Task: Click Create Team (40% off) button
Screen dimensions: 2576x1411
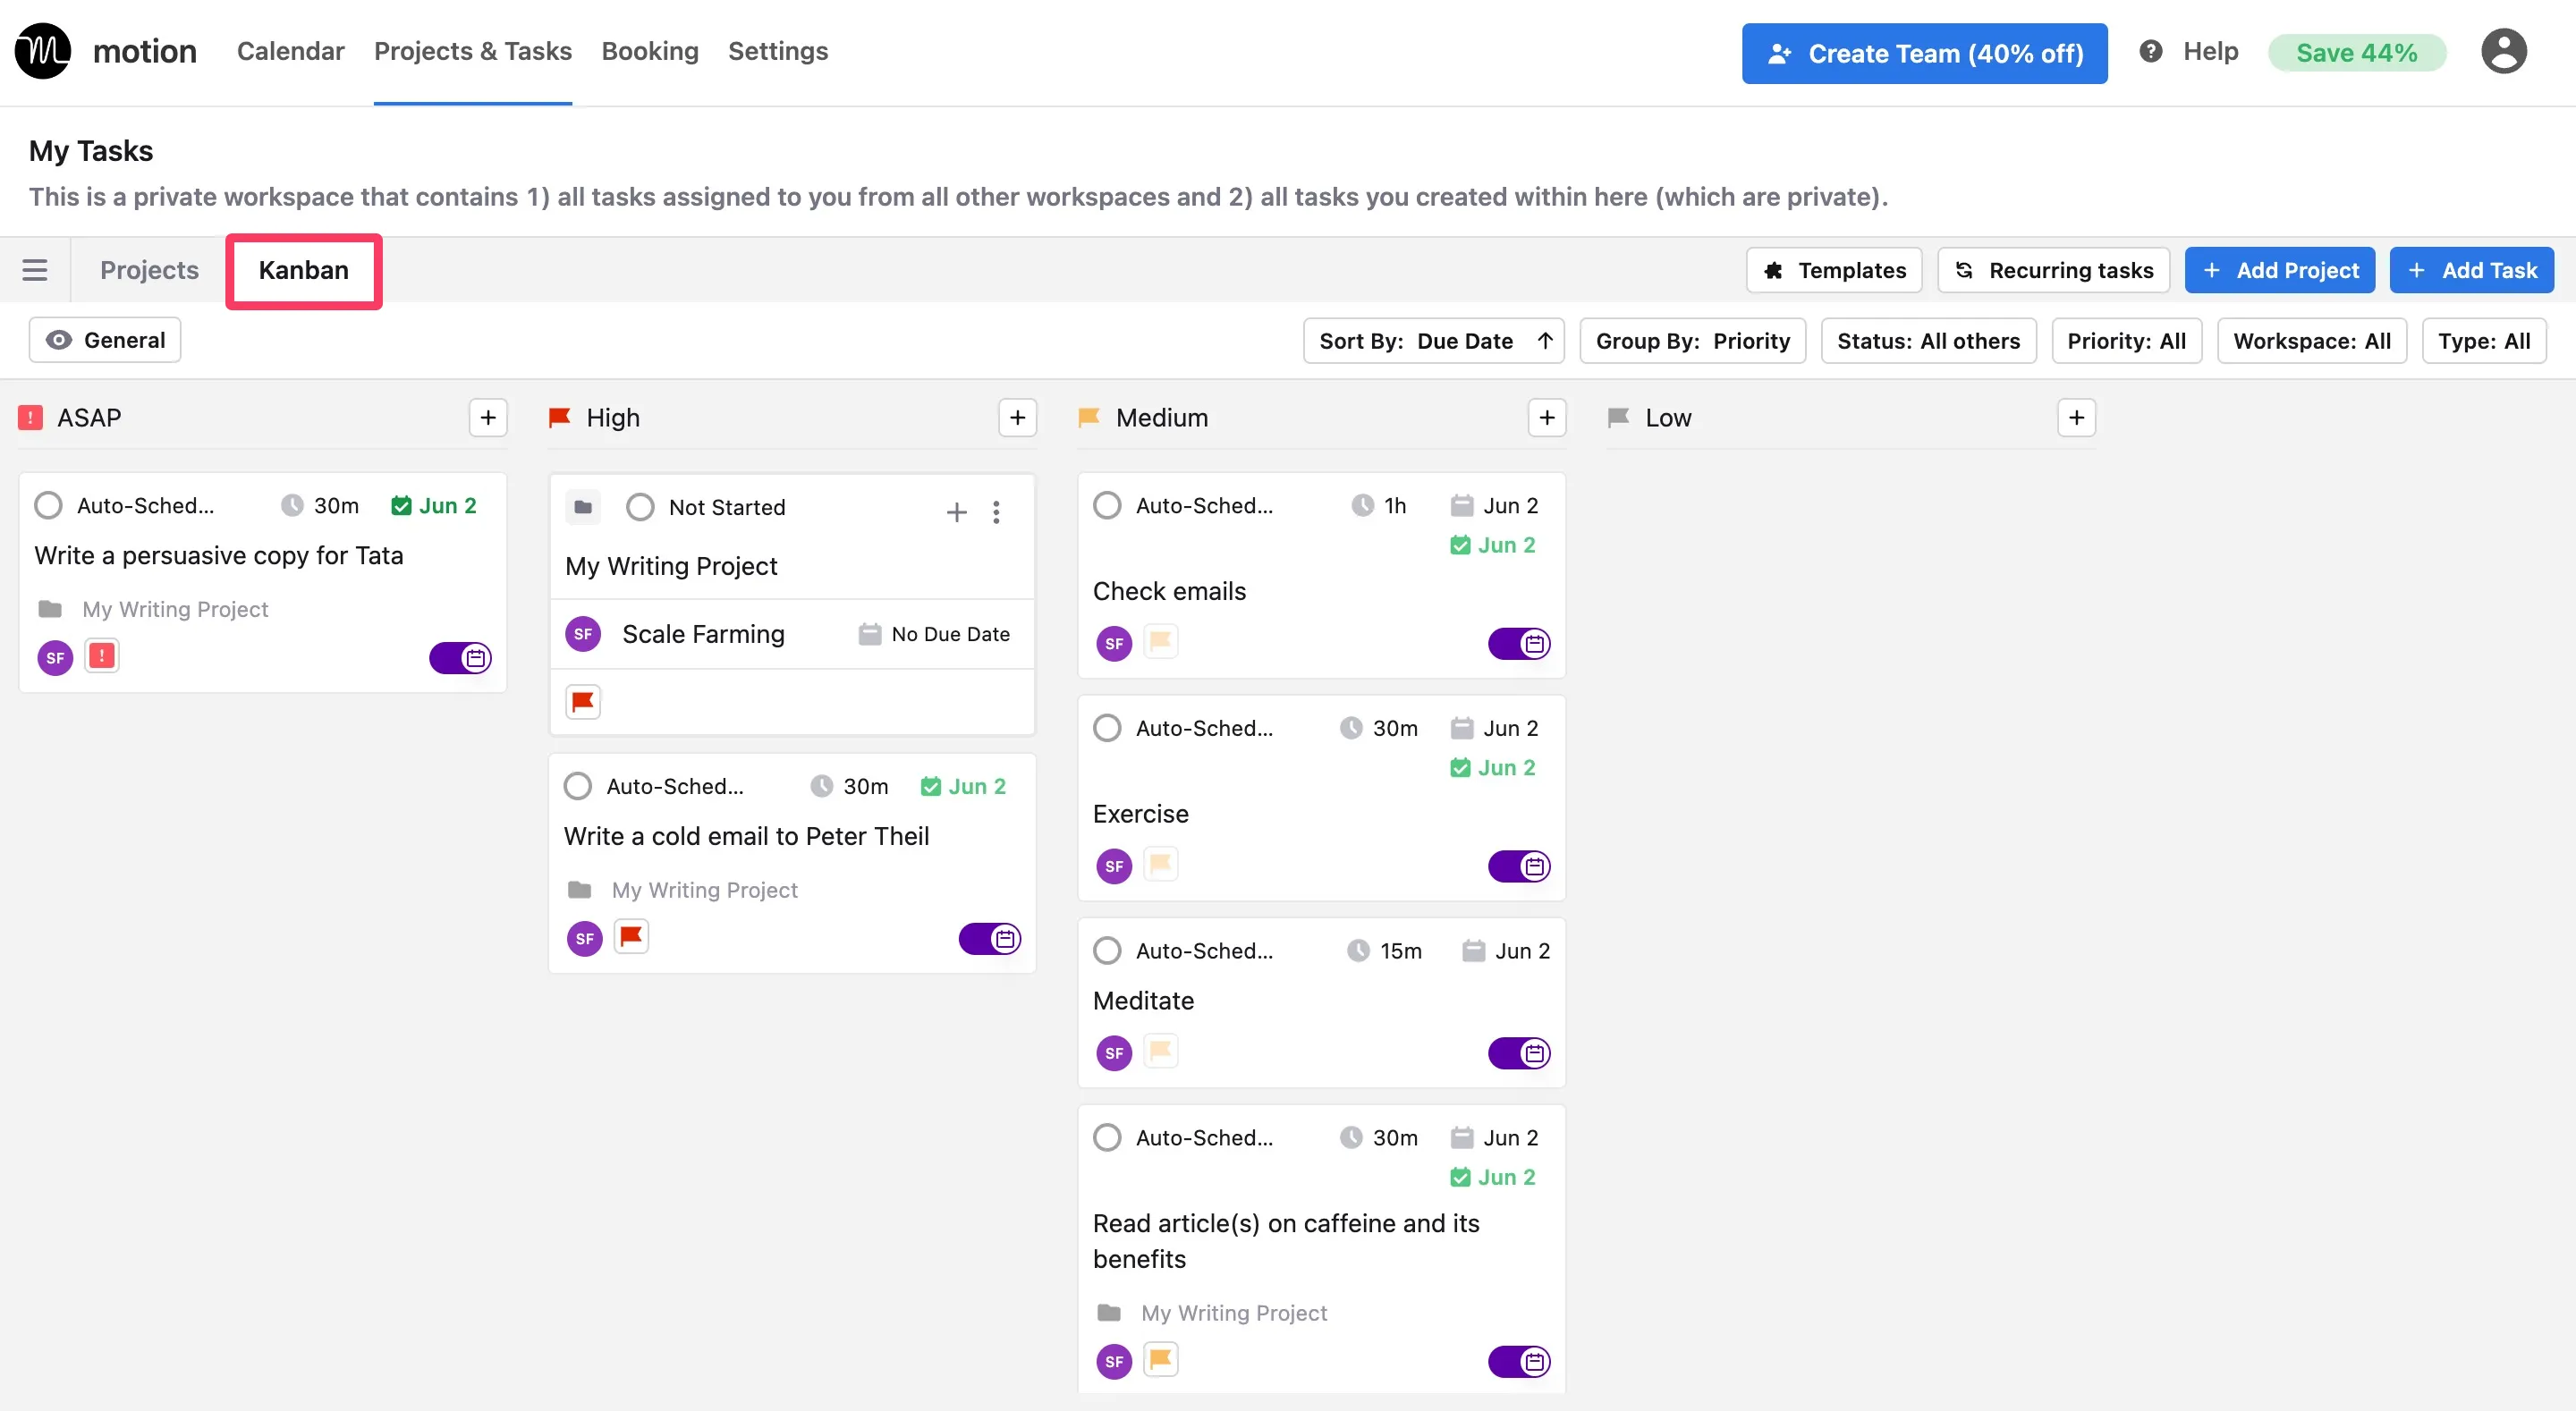Action: point(1924,53)
